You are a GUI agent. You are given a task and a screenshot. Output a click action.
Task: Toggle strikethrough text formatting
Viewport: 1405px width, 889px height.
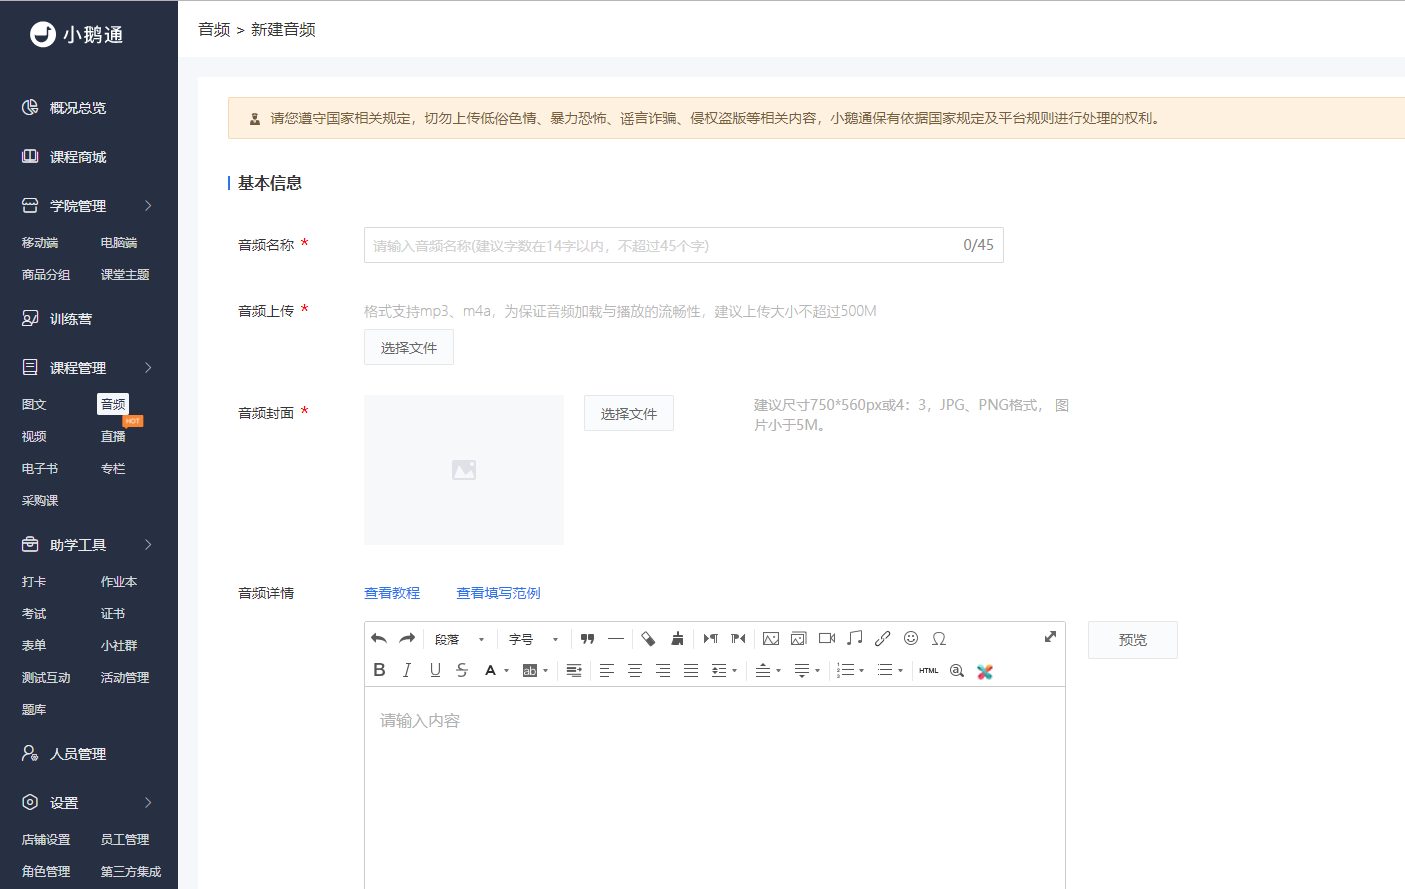(x=462, y=670)
